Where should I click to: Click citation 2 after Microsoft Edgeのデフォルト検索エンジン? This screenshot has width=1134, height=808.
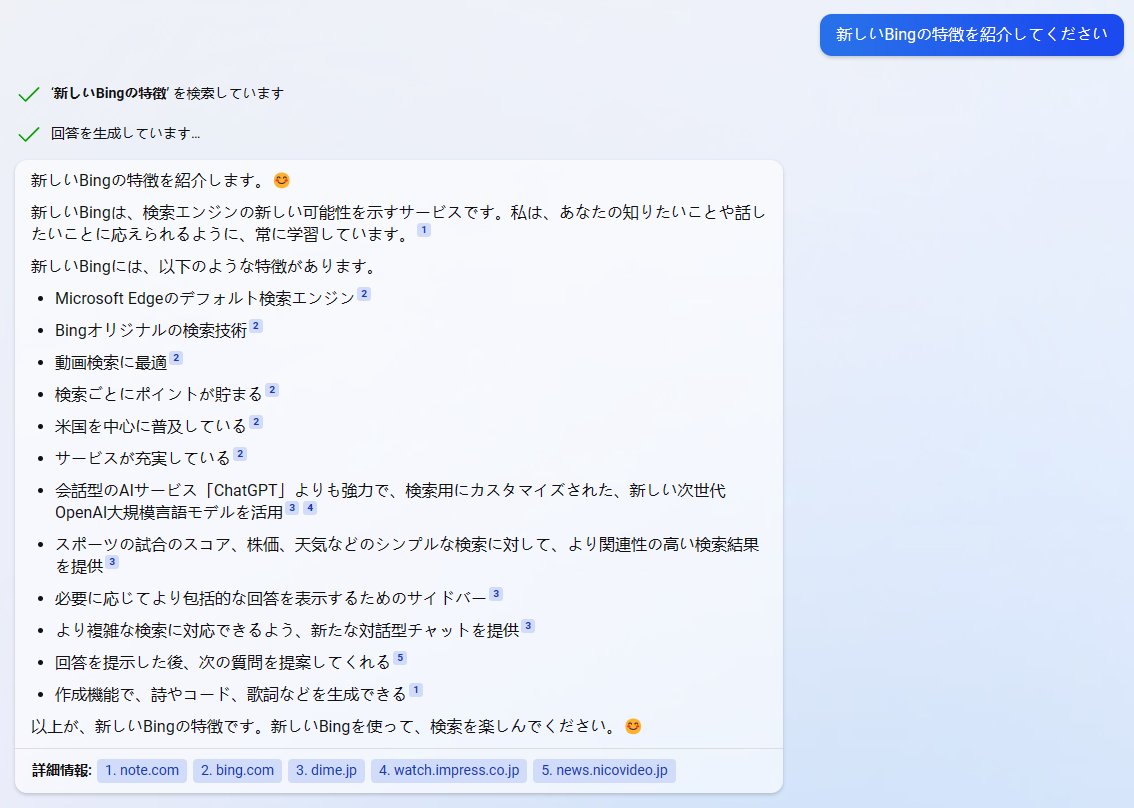tap(364, 294)
